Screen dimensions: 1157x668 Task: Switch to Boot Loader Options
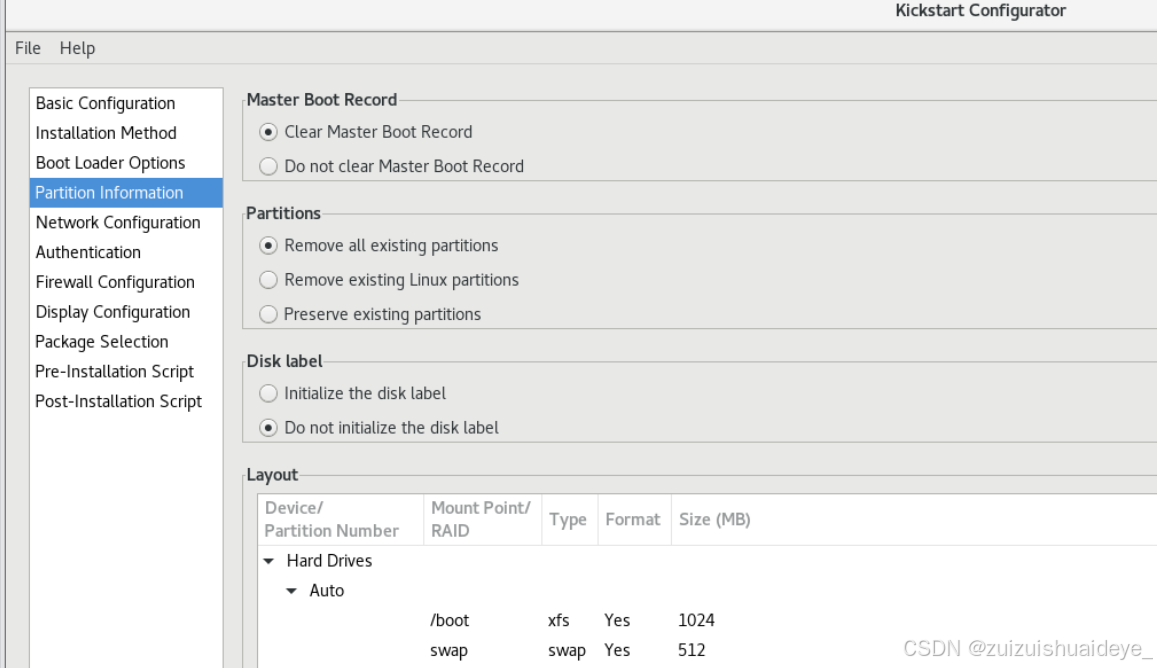point(126,162)
